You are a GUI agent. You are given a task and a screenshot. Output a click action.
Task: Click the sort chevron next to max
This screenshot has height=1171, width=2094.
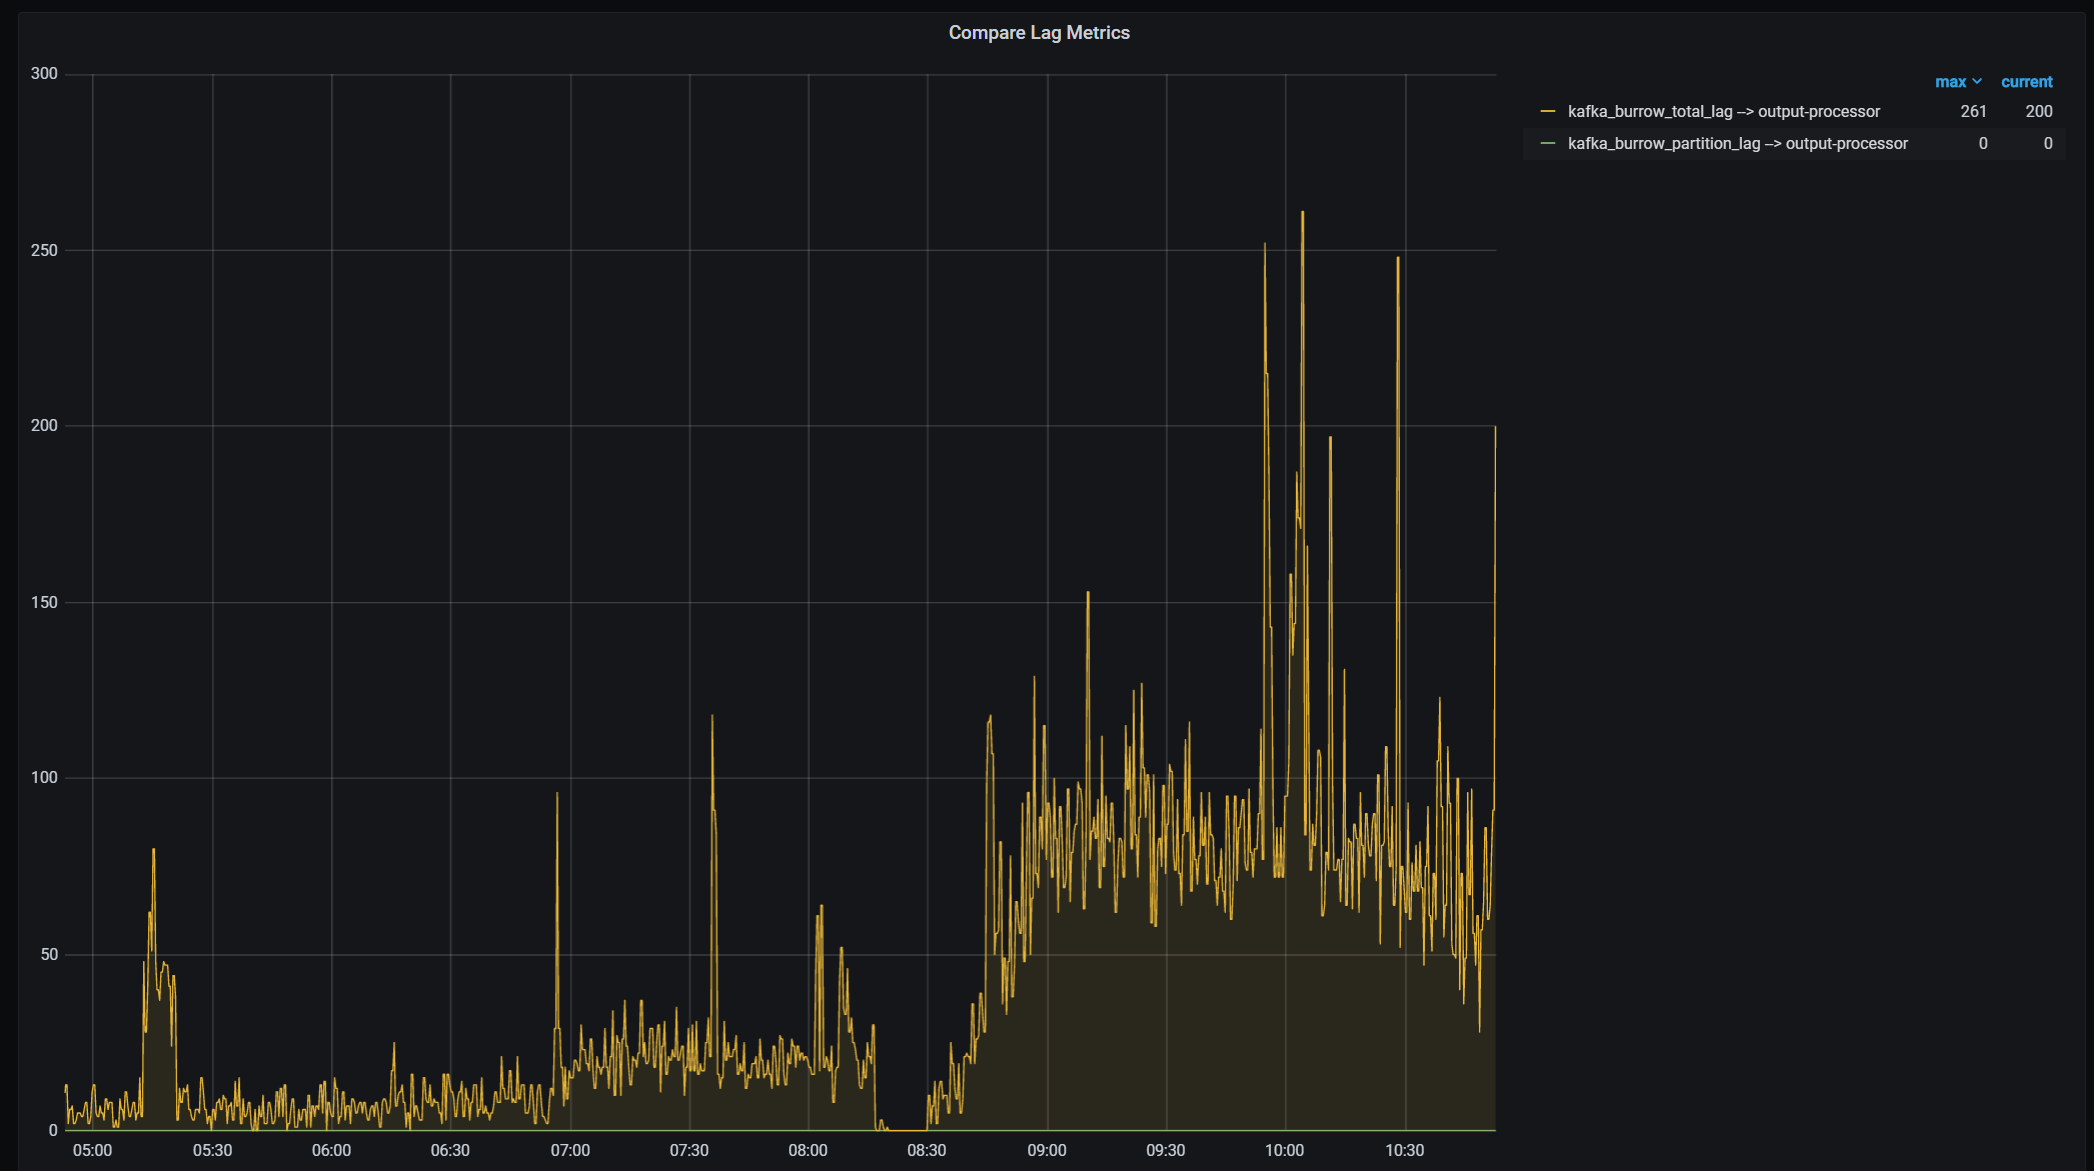coord(1977,82)
